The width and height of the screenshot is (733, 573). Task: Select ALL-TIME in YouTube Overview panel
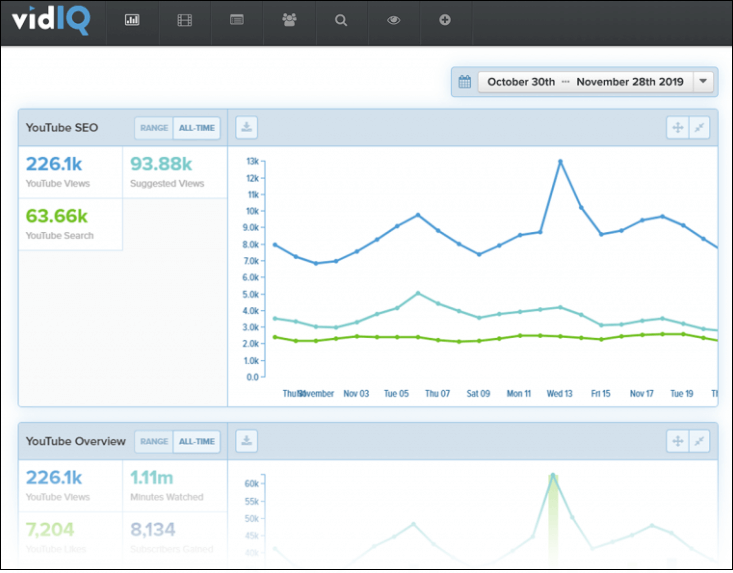[197, 442]
